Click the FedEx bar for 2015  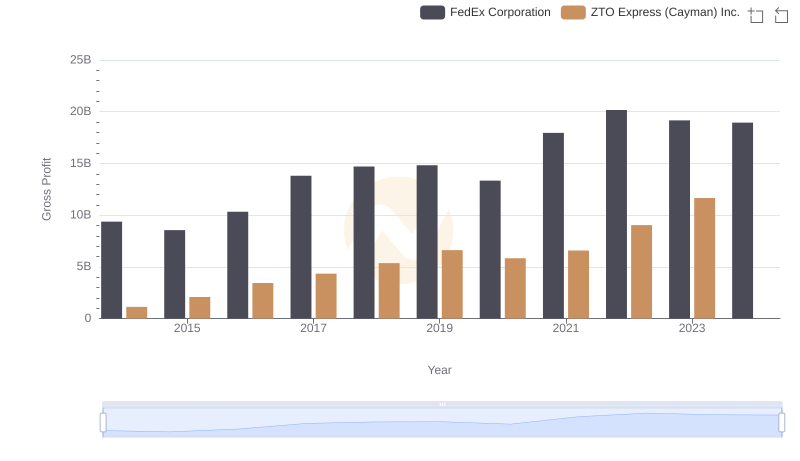pyautogui.click(x=174, y=274)
